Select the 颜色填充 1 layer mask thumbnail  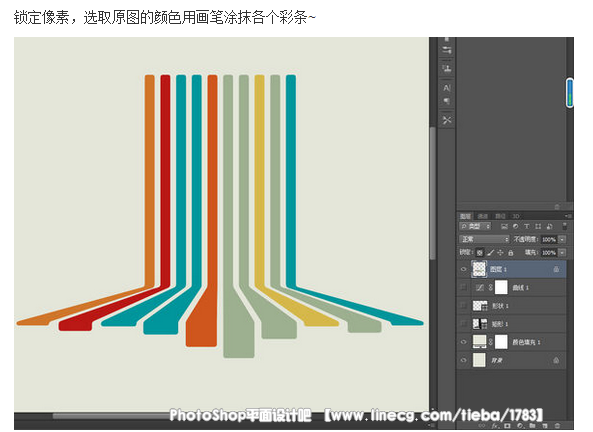[x=501, y=342]
